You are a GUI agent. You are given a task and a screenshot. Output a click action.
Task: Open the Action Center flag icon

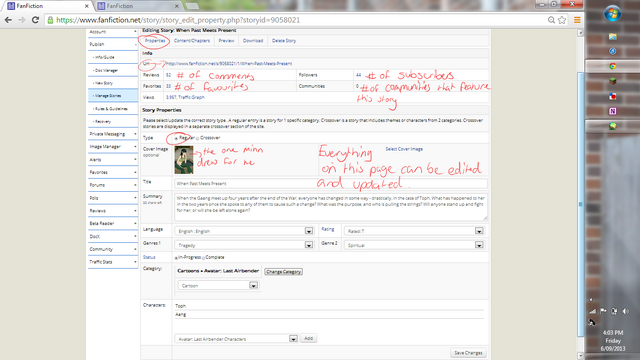coord(603,311)
